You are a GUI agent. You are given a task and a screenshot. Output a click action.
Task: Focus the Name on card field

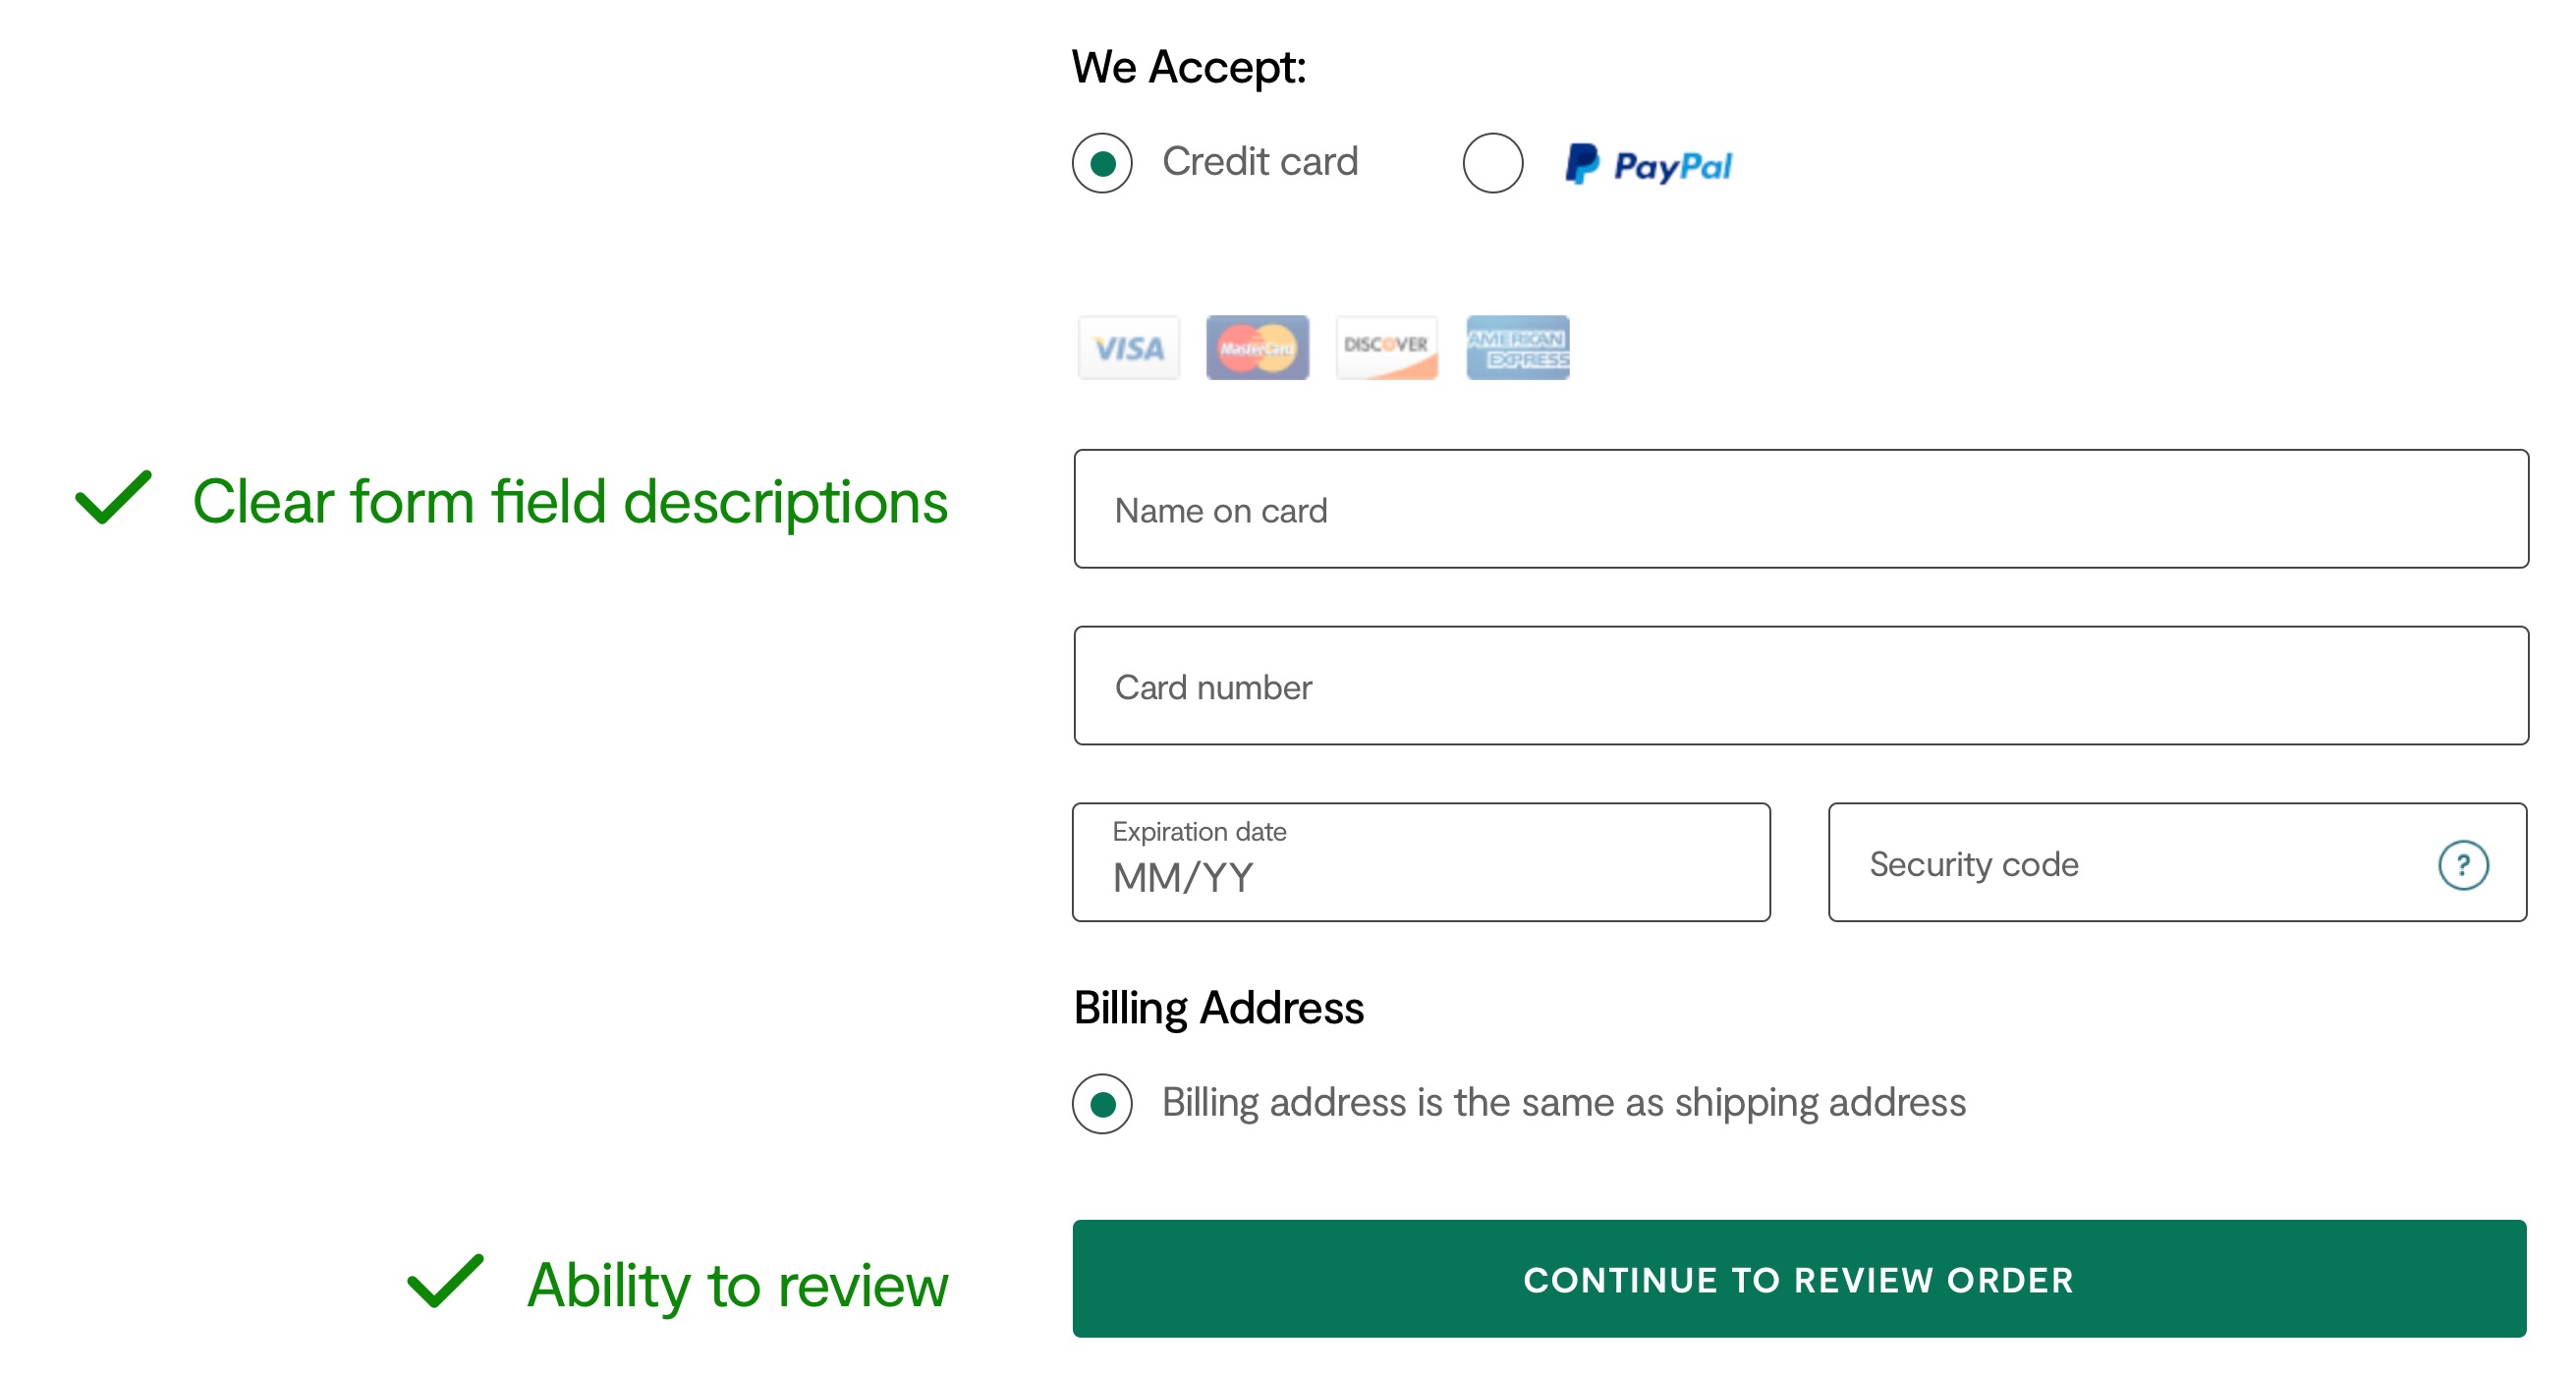pyautogui.click(x=1801, y=509)
